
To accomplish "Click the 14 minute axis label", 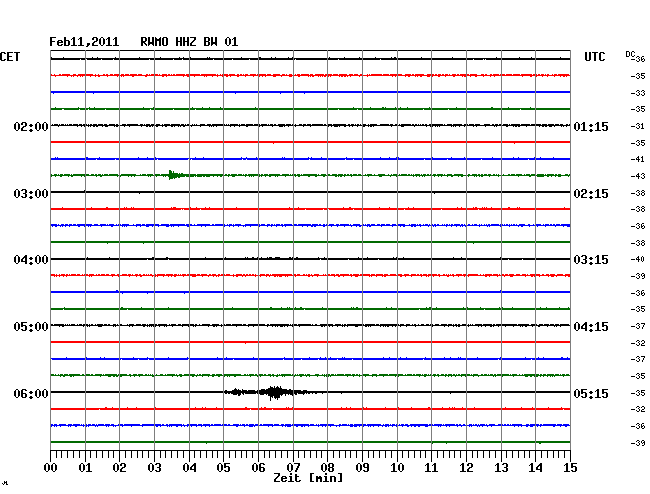I will tap(535, 468).
